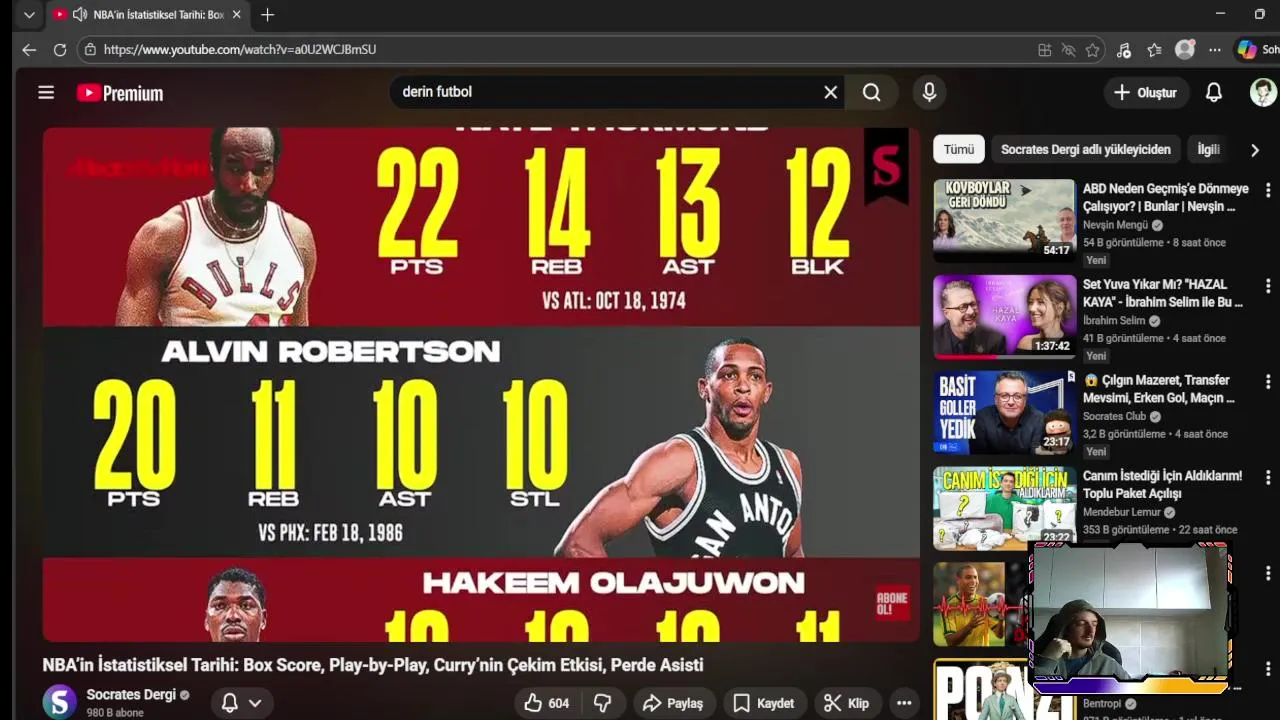Open Edge settings and more ellipsis
Image resolution: width=1280 pixels, height=720 pixels.
(1215, 50)
